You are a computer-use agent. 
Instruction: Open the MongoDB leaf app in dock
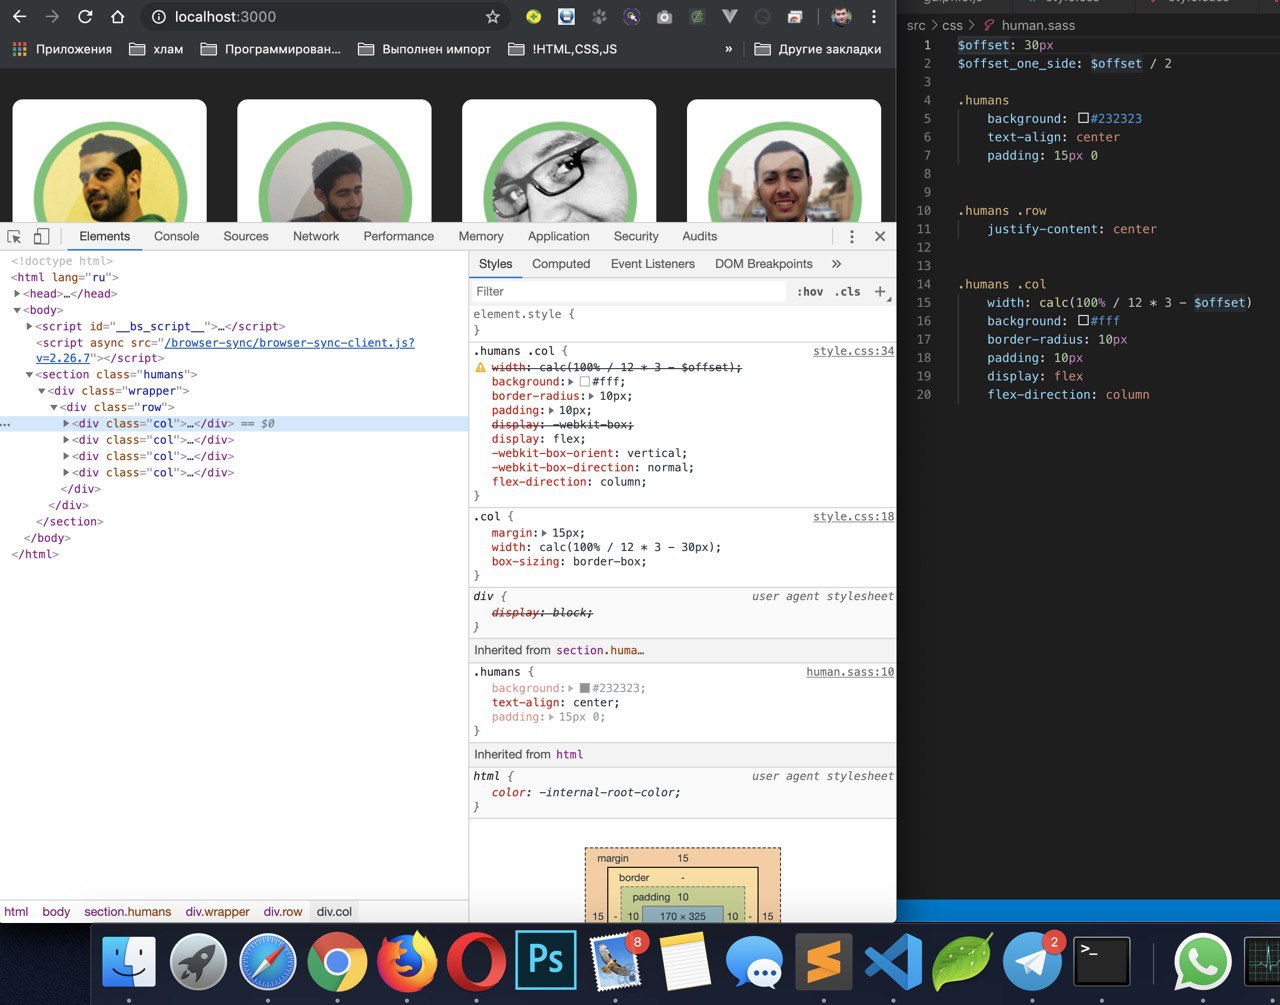coord(962,962)
